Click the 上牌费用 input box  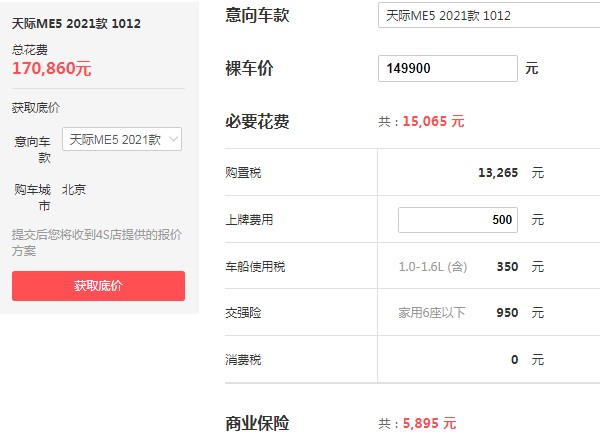click(458, 220)
